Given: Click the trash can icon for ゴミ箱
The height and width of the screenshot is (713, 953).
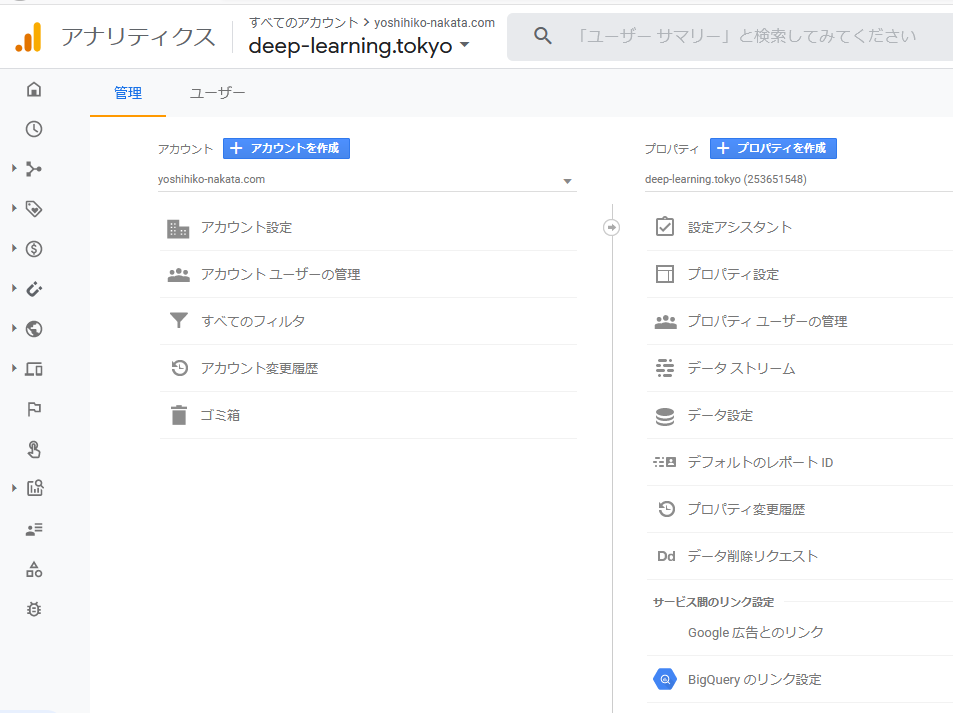Looking at the screenshot, I should click(179, 415).
